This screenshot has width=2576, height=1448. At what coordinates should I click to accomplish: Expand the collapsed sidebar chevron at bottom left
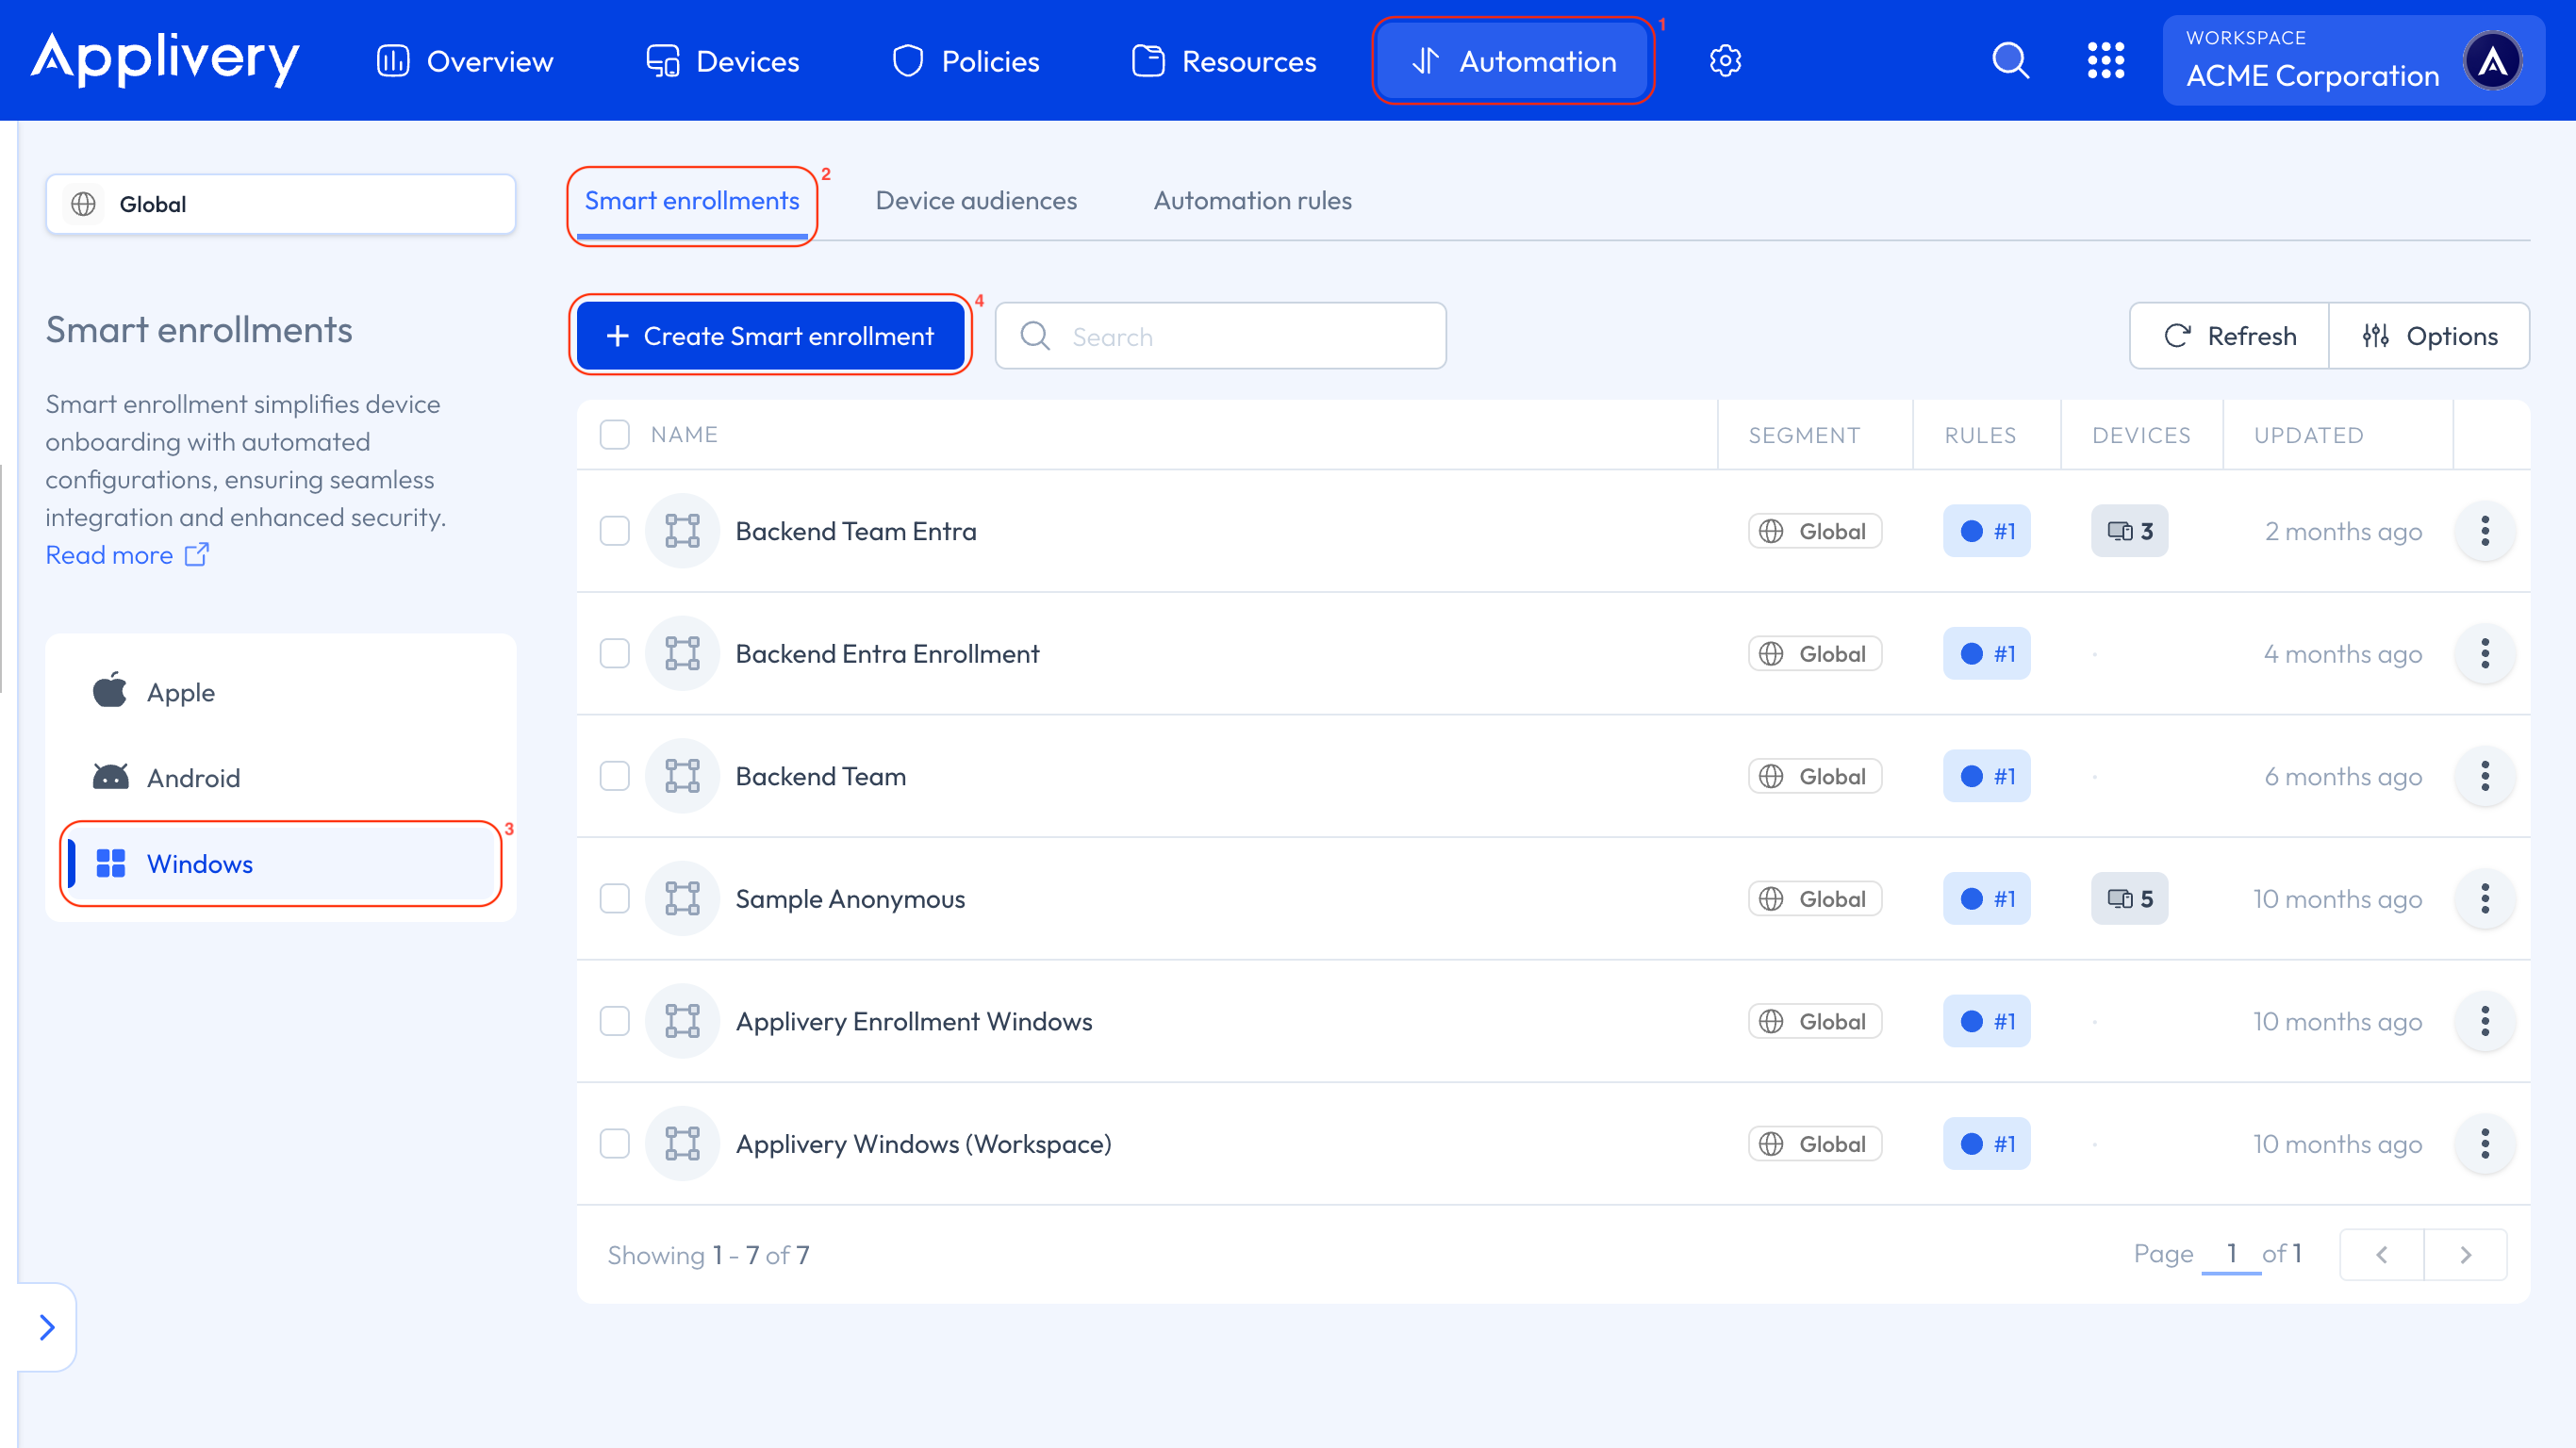47,1327
